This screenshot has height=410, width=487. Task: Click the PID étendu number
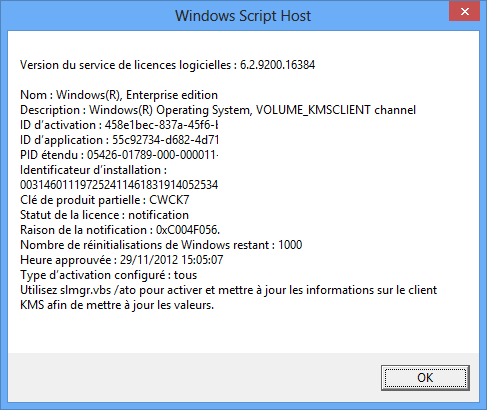coord(153,155)
